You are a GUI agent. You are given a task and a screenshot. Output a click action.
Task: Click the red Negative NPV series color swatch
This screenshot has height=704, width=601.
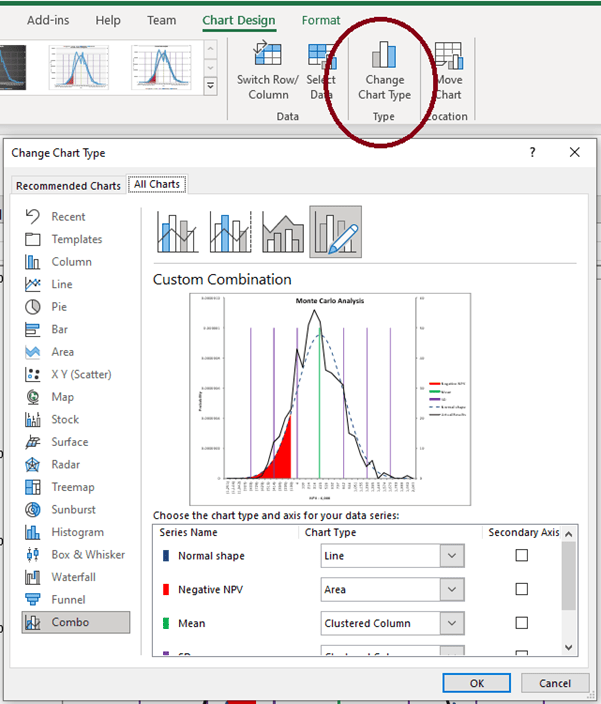165,590
